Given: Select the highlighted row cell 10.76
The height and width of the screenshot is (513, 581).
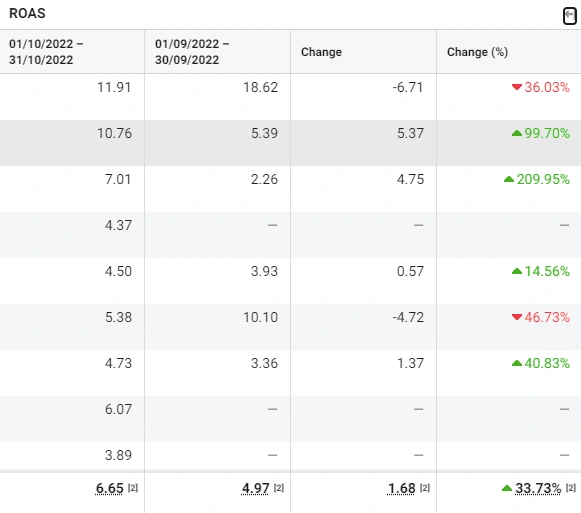Looking at the screenshot, I should pyautogui.click(x=72, y=143).
